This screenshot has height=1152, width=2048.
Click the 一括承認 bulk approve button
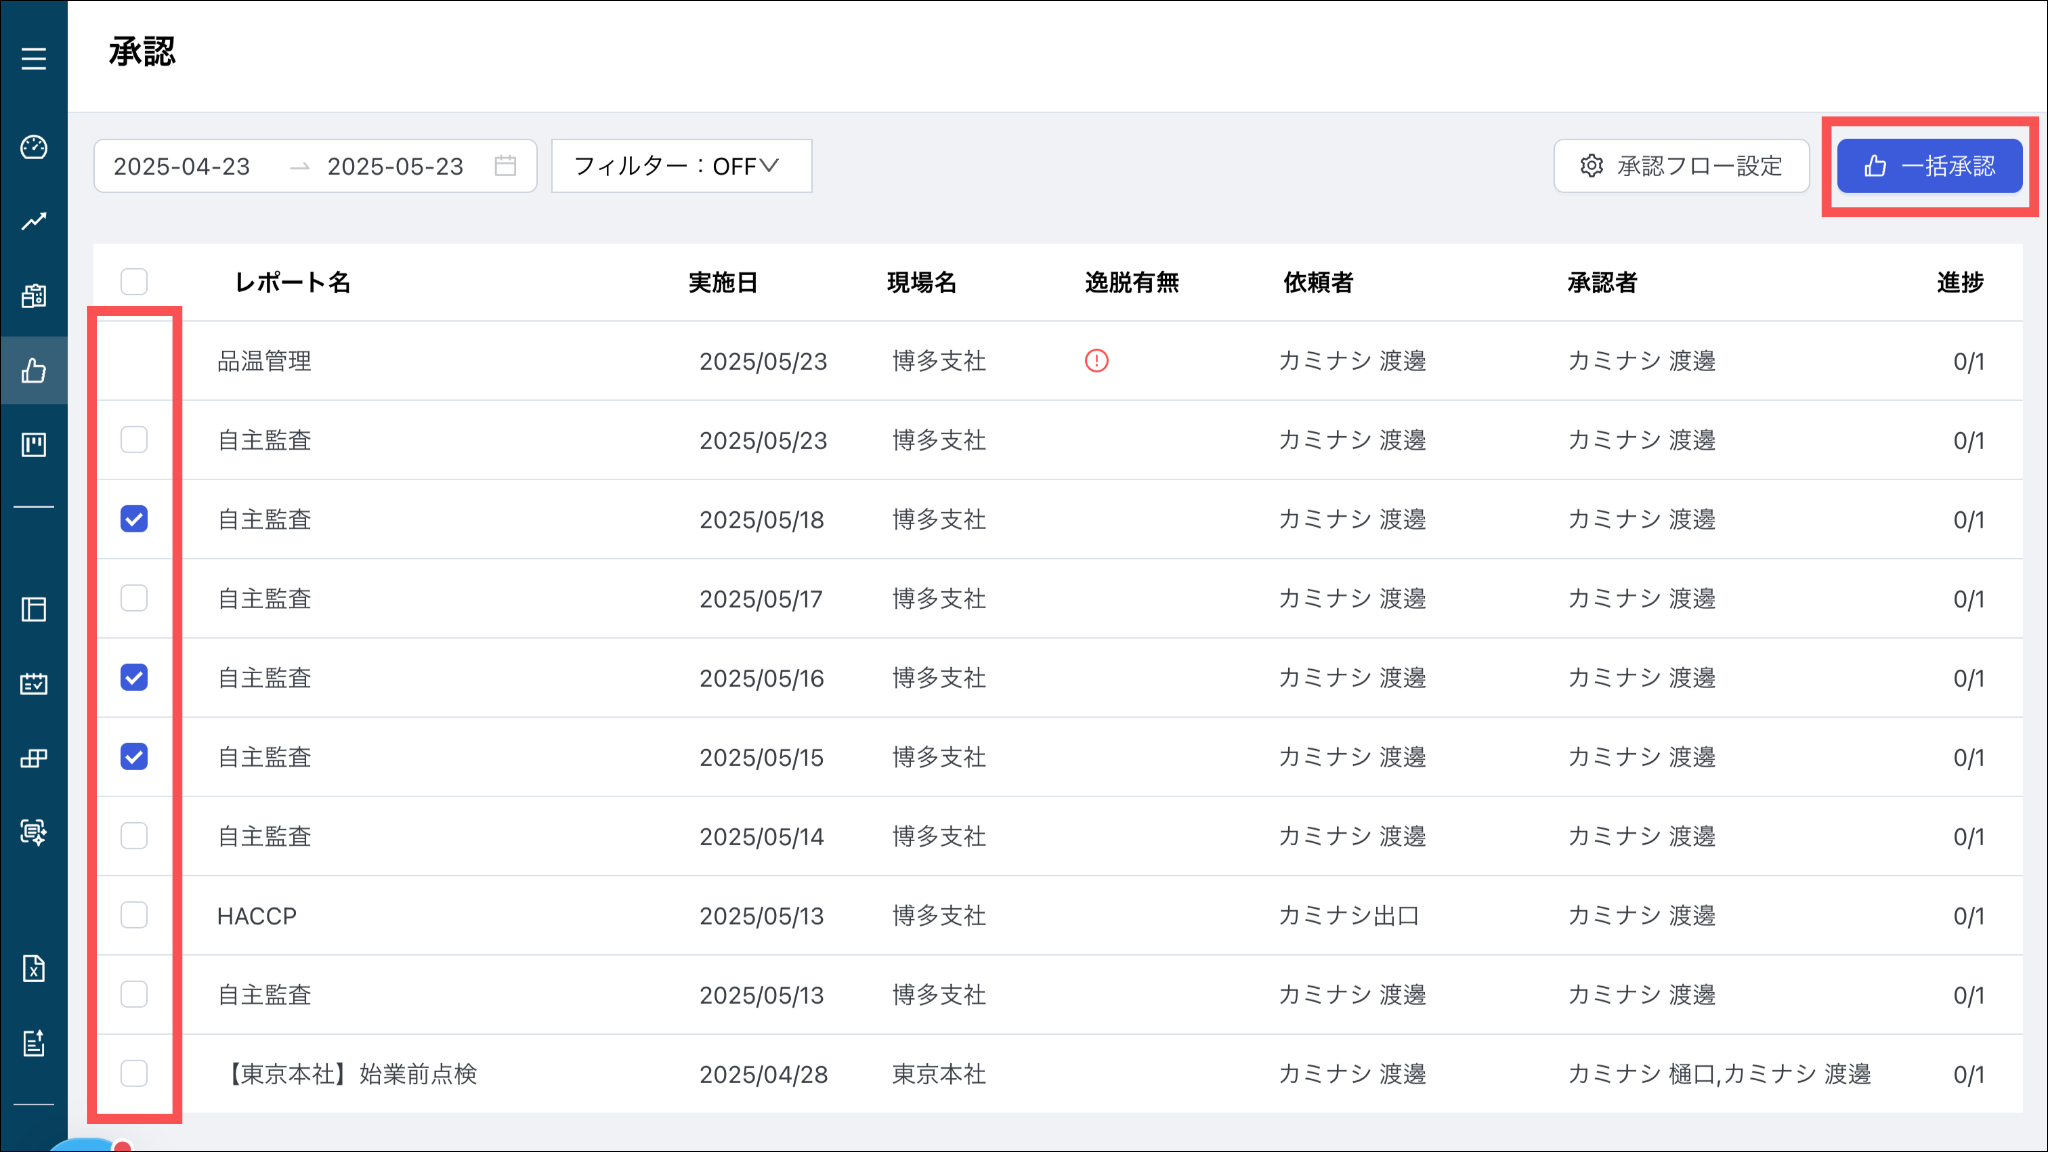tap(1929, 166)
